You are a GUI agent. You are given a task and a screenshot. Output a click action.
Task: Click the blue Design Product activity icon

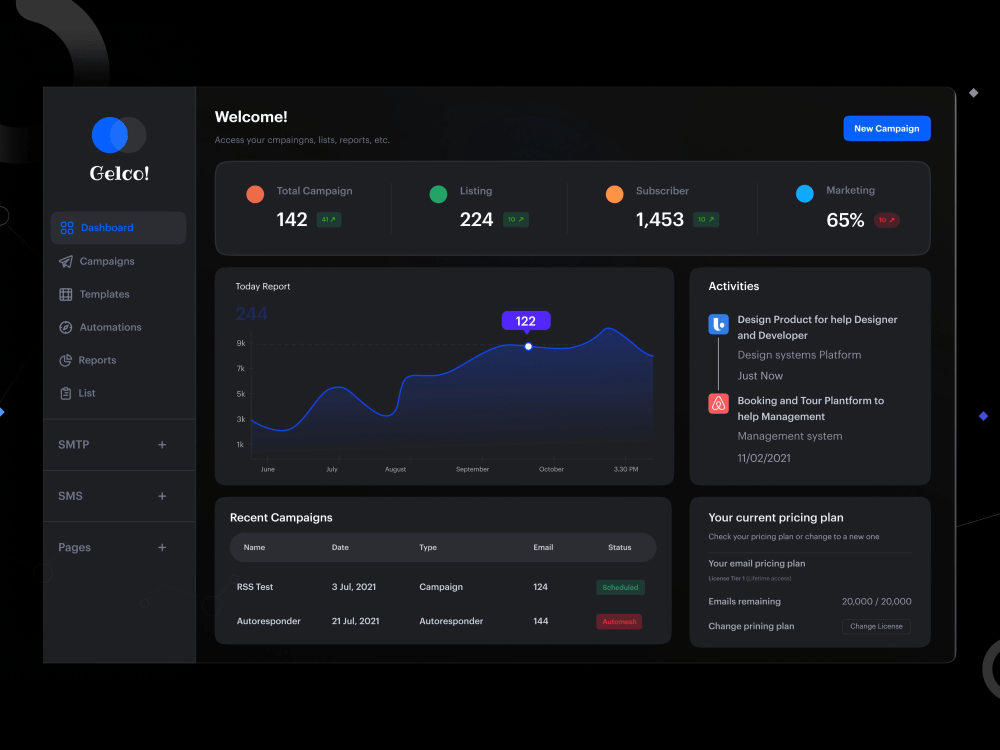click(719, 324)
